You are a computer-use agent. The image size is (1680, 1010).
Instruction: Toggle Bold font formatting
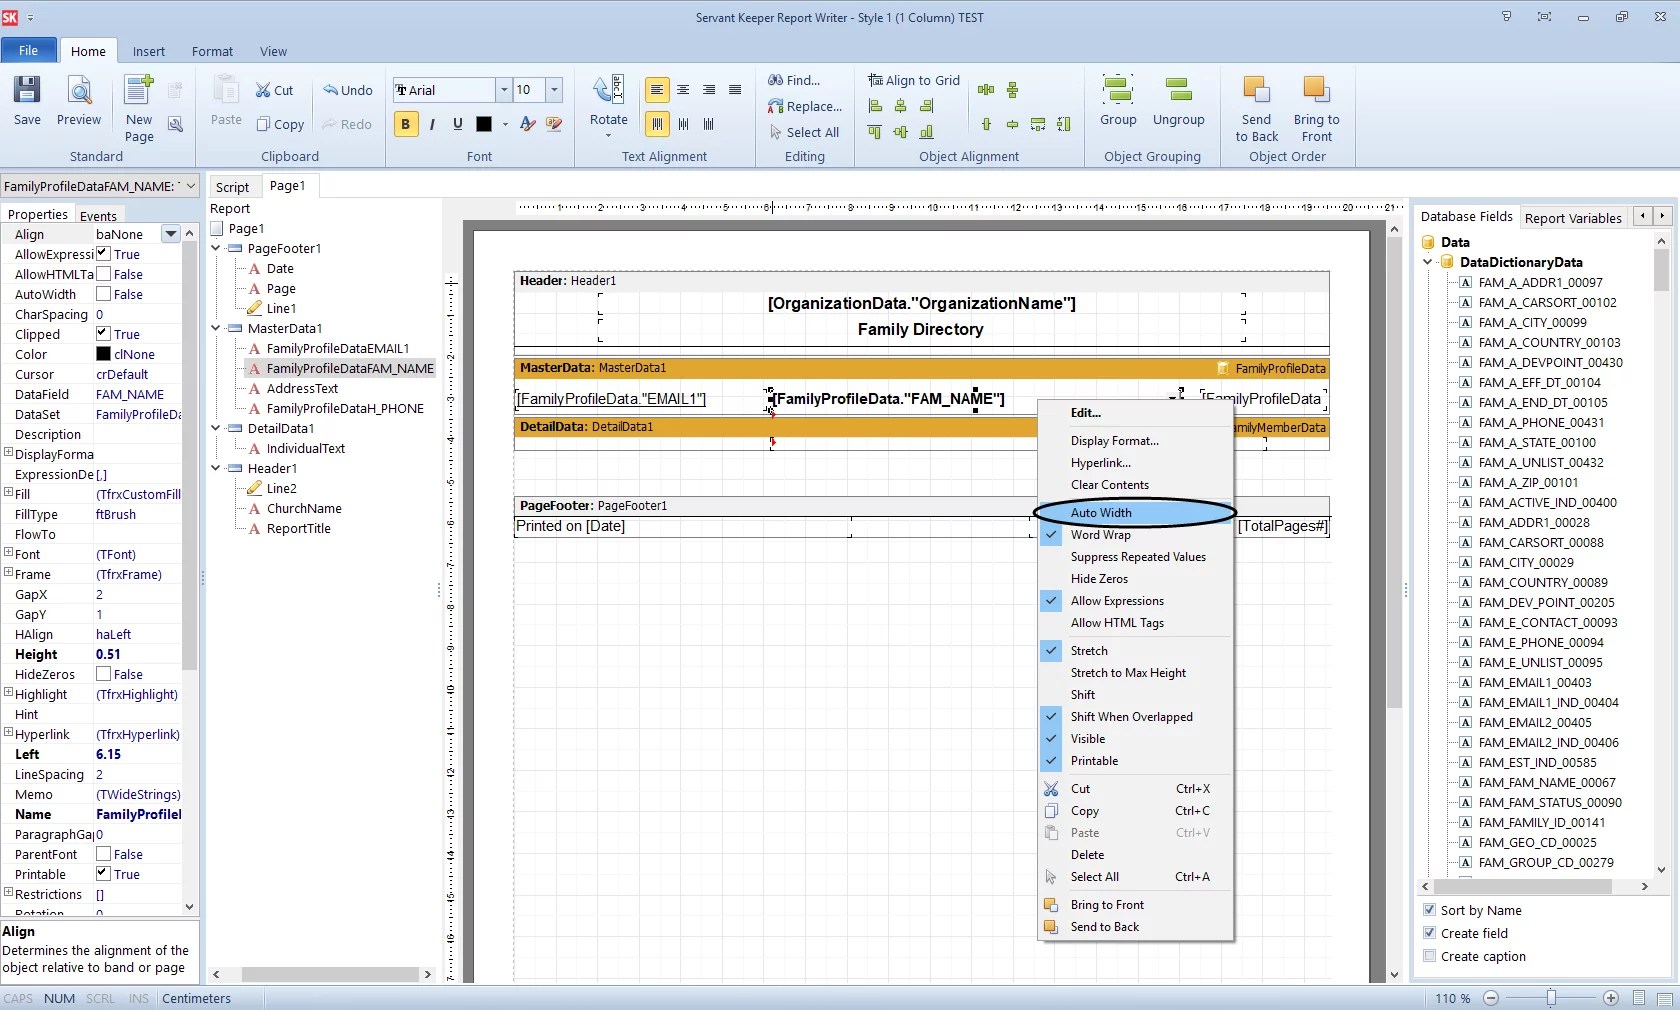[x=405, y=124]
